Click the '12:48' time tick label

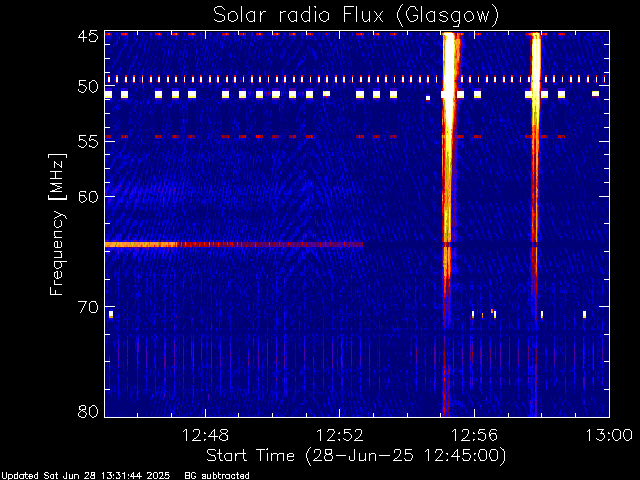pos(205,435)
